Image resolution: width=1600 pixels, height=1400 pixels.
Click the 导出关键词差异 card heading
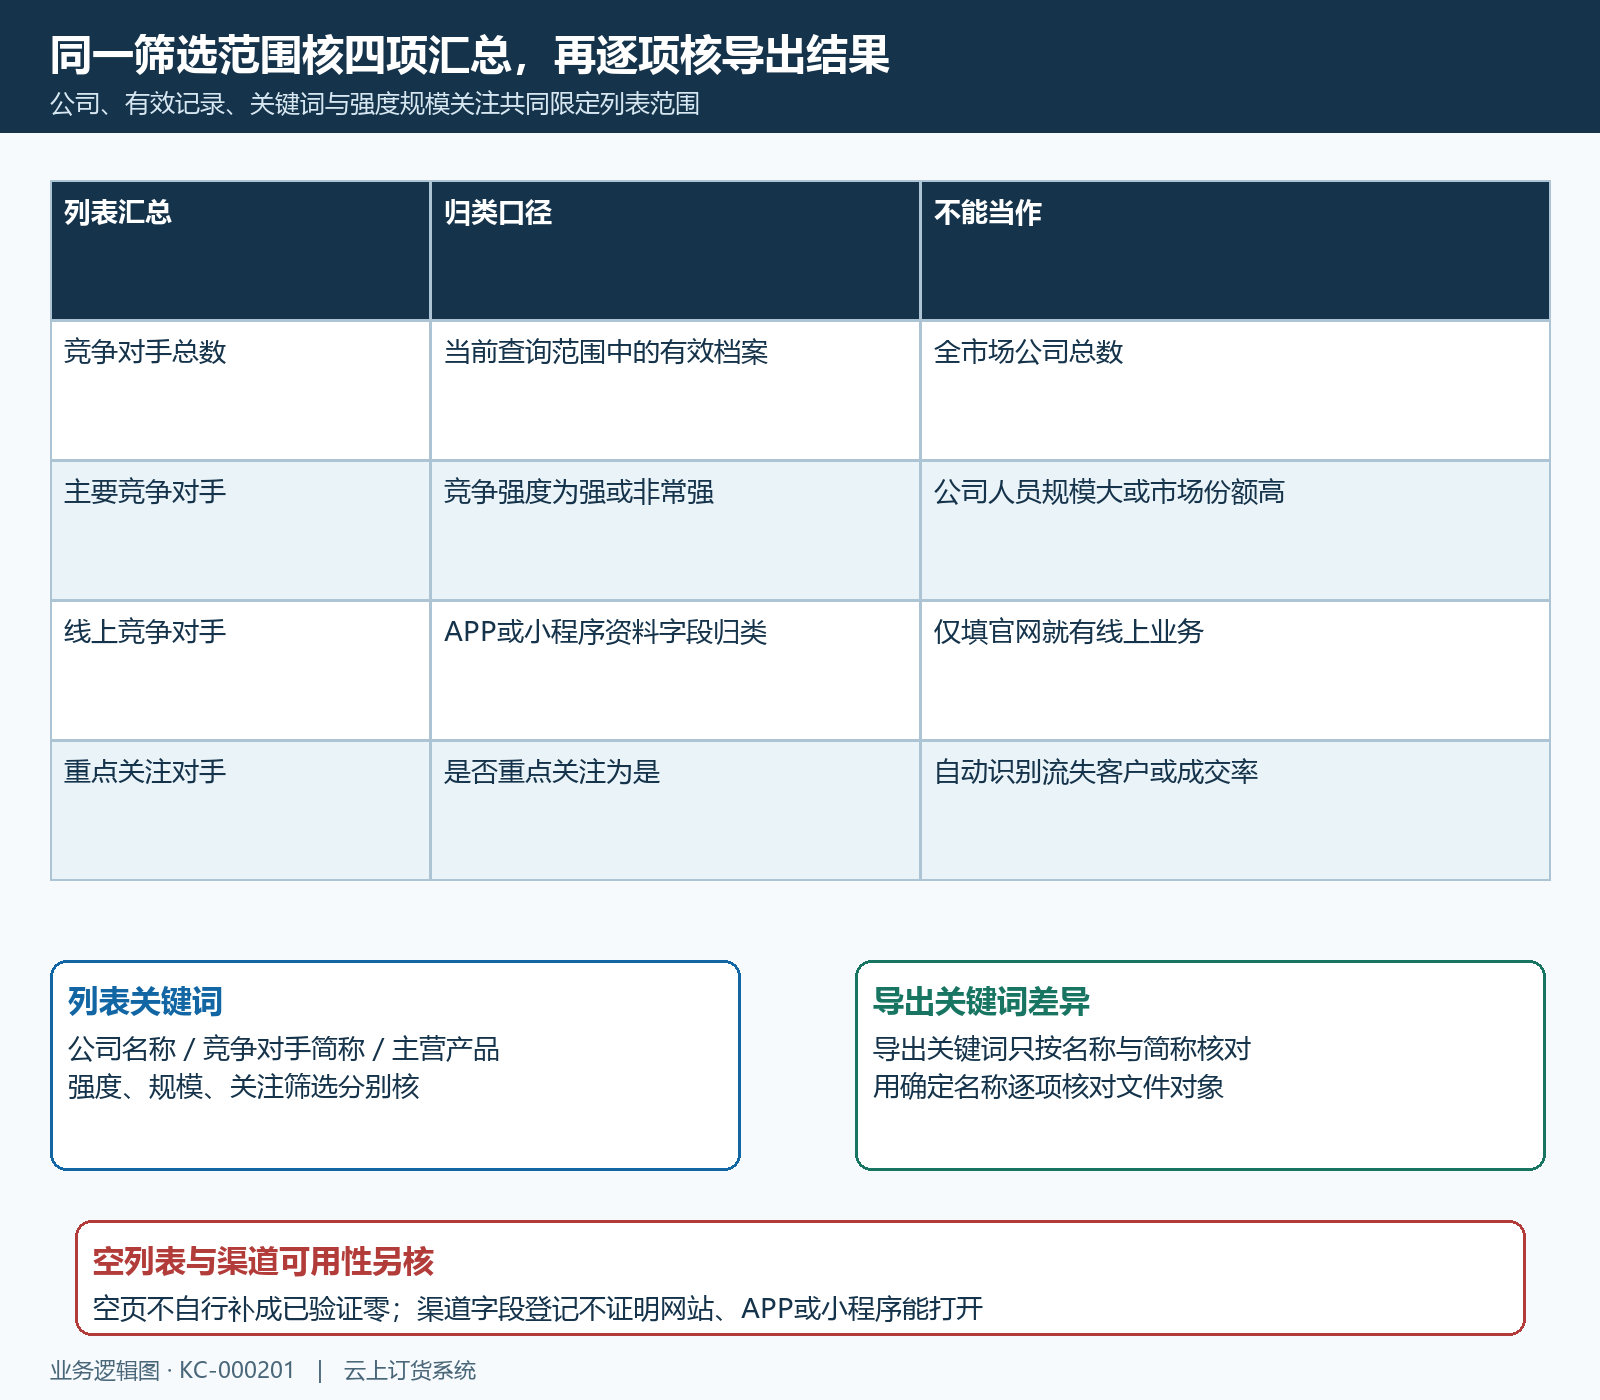click(981, 1001)
